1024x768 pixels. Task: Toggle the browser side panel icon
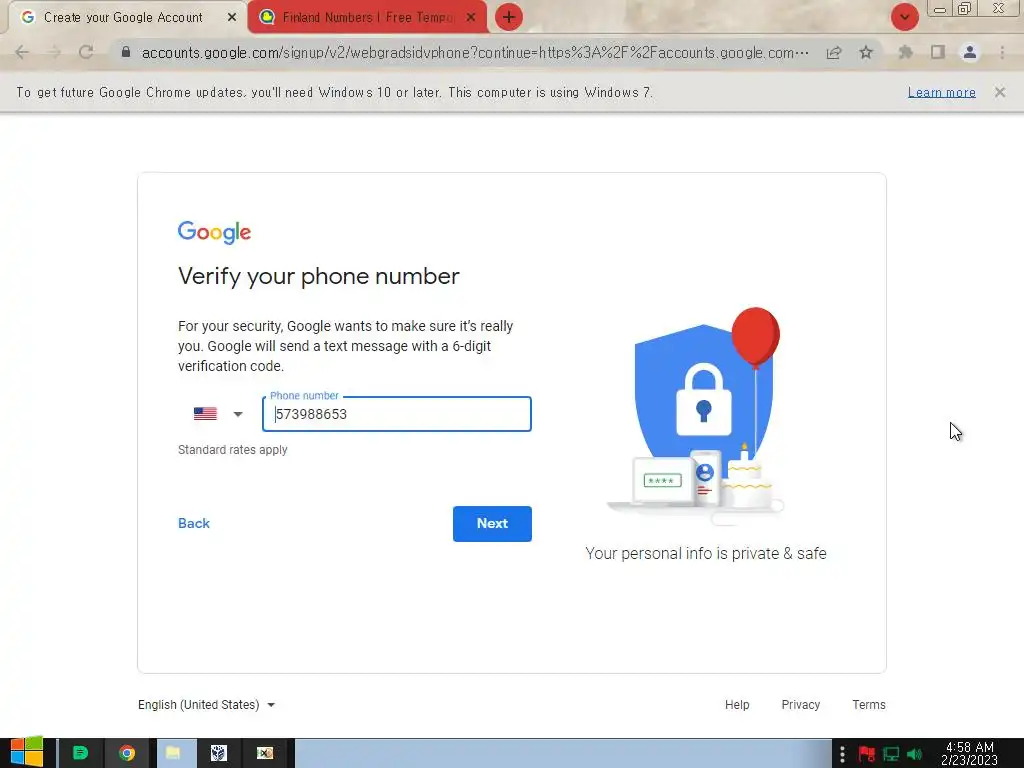(x=938, y=52)
